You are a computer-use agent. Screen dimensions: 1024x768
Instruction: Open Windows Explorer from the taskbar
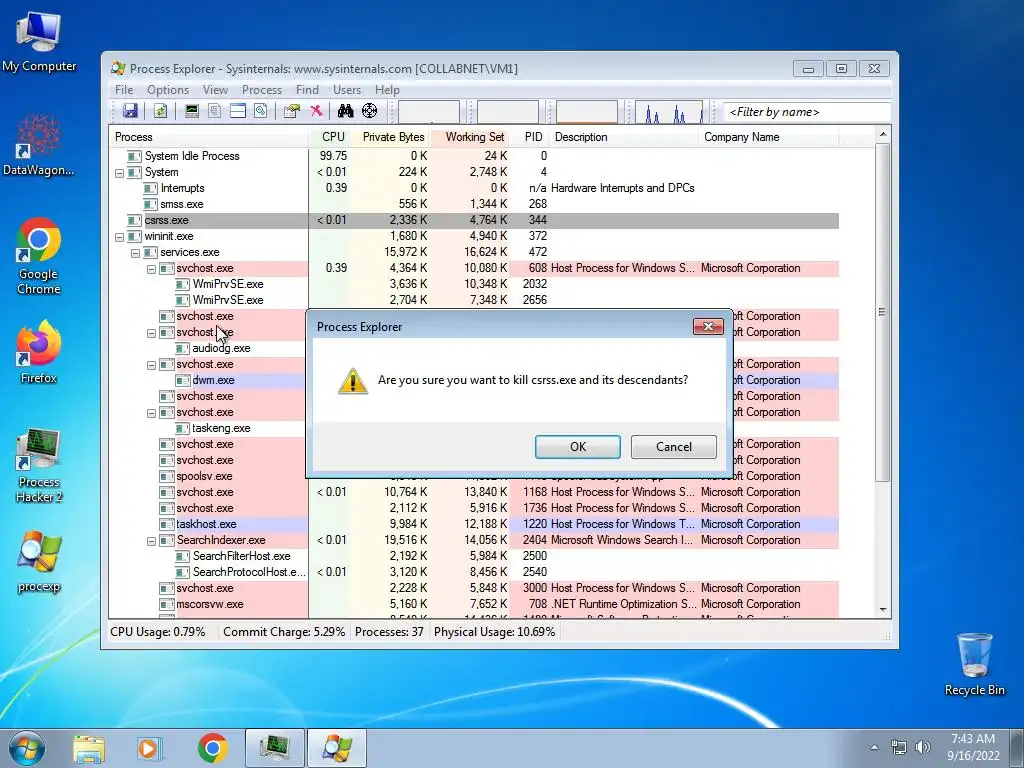click(x=89, y=748)
